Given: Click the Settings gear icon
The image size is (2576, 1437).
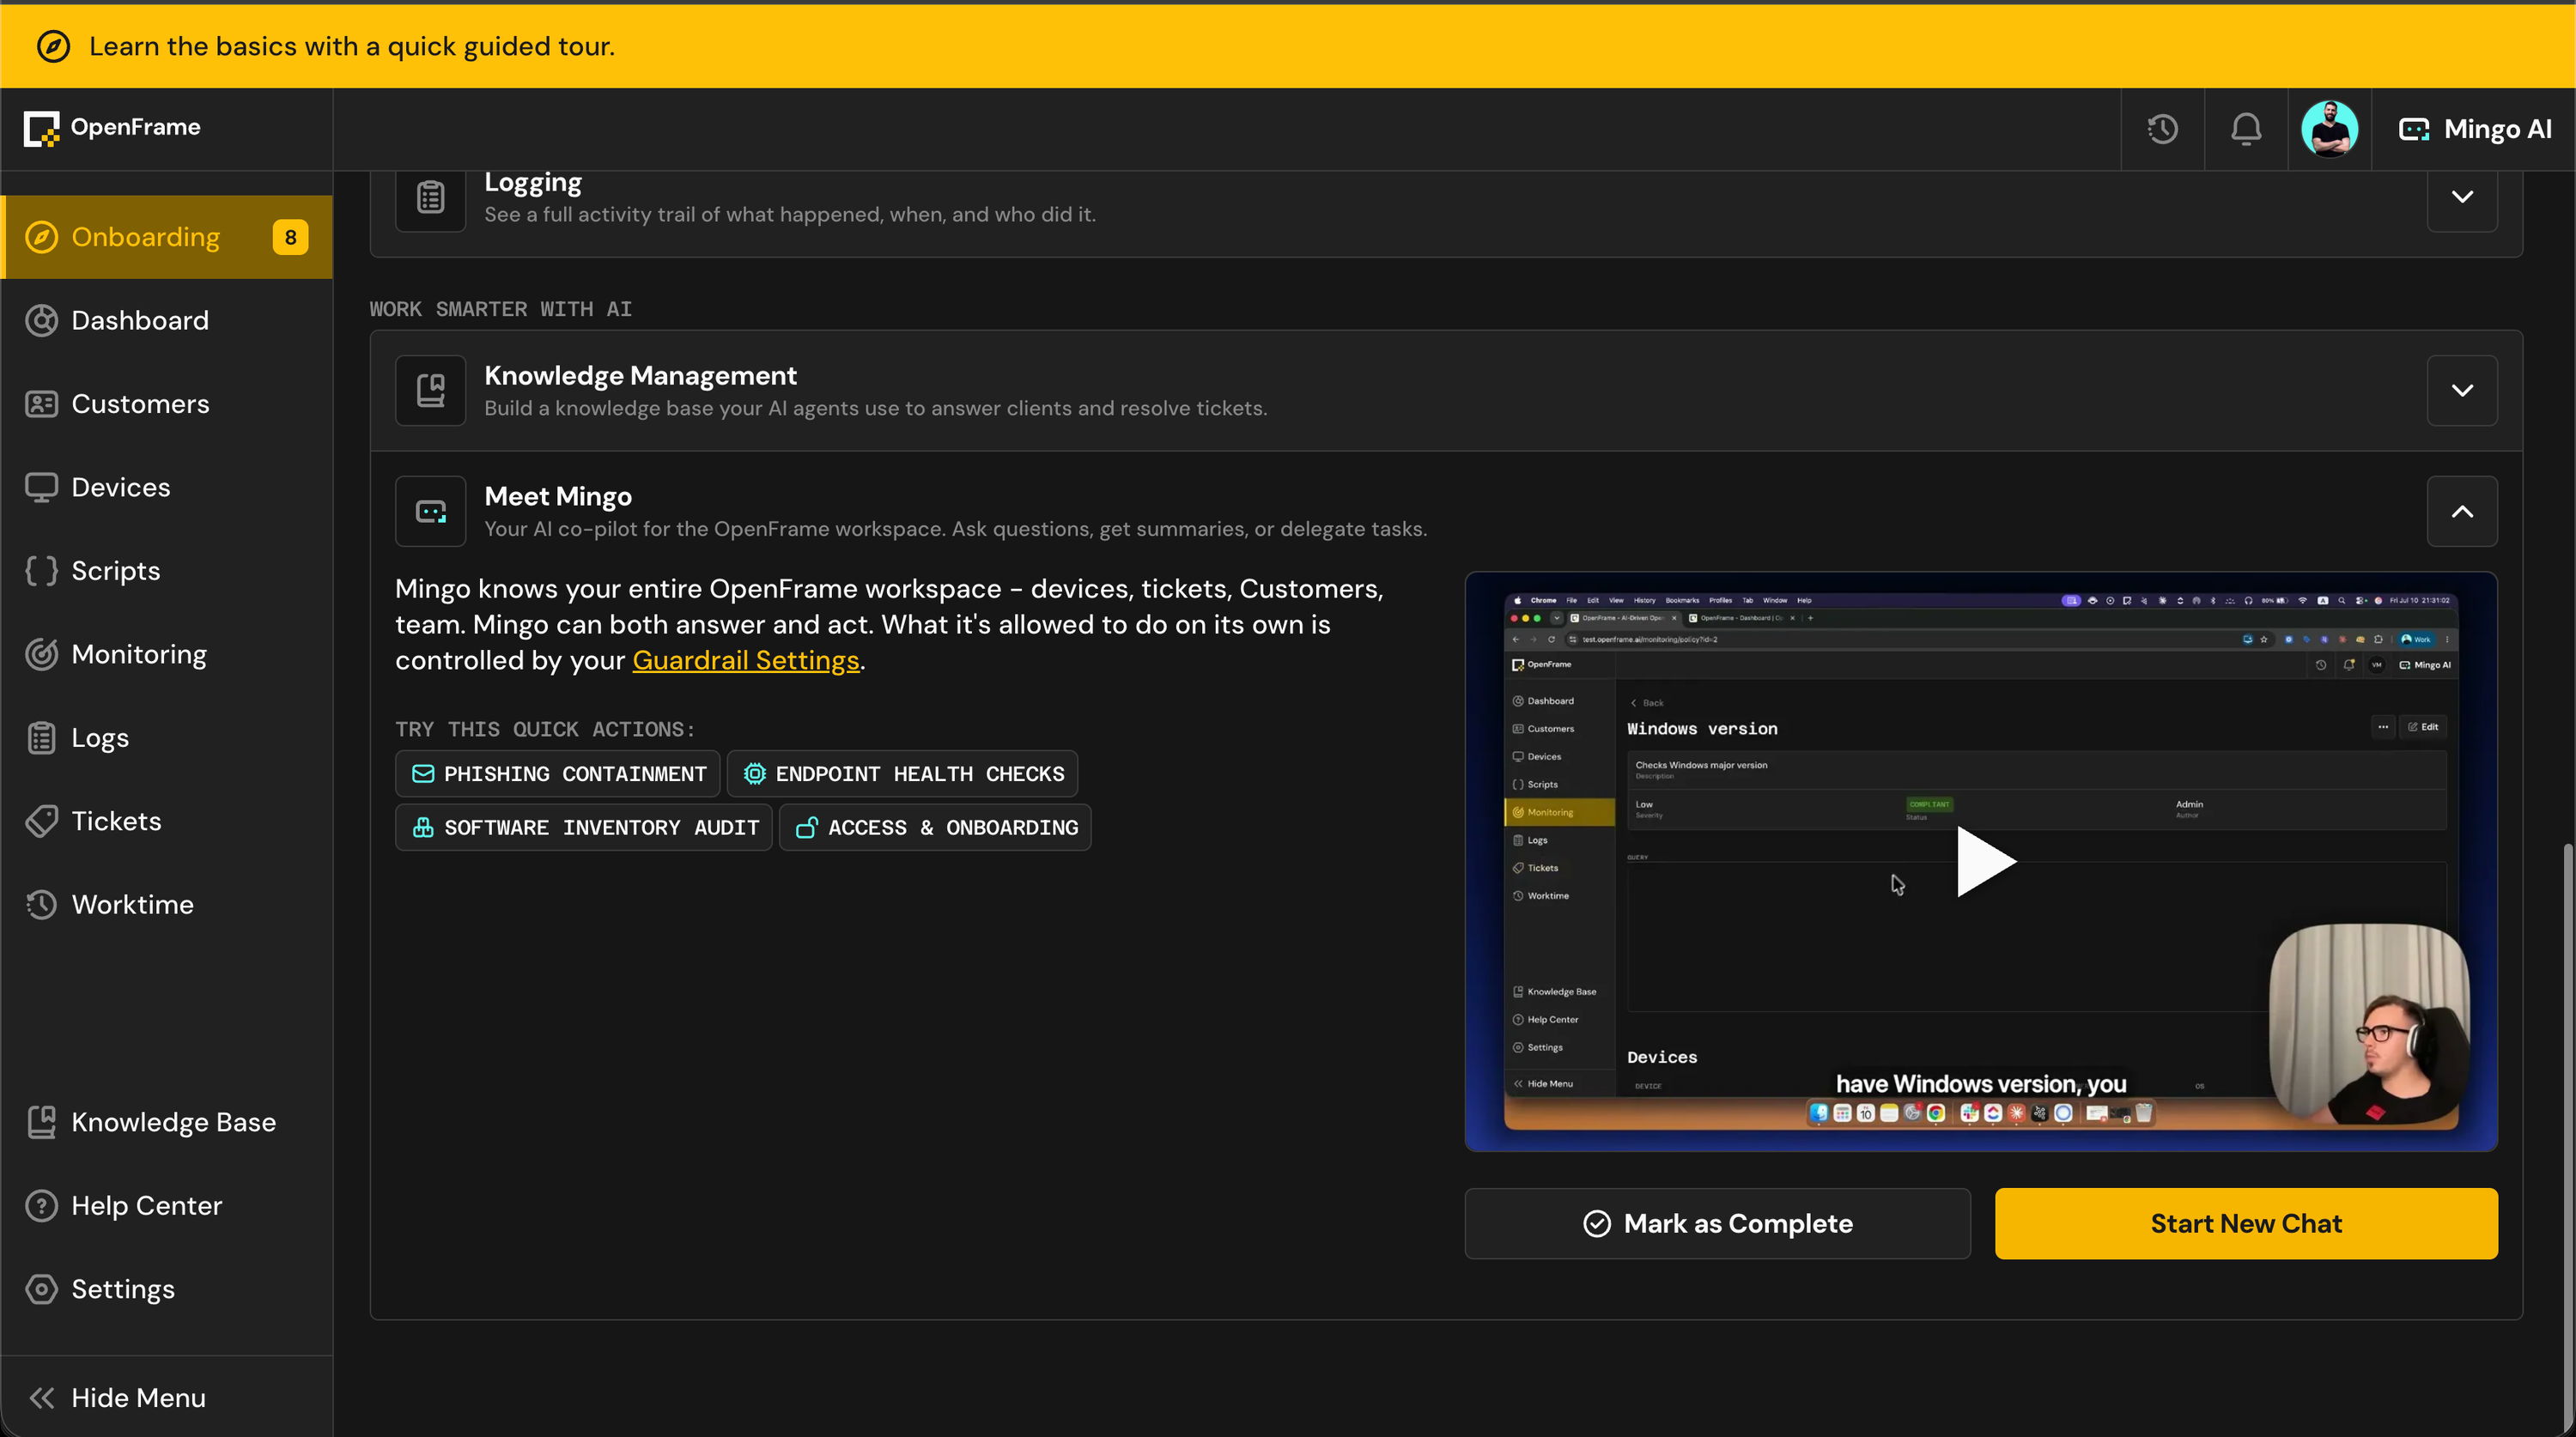Looking at the screenshot, I should point(41,1289).
